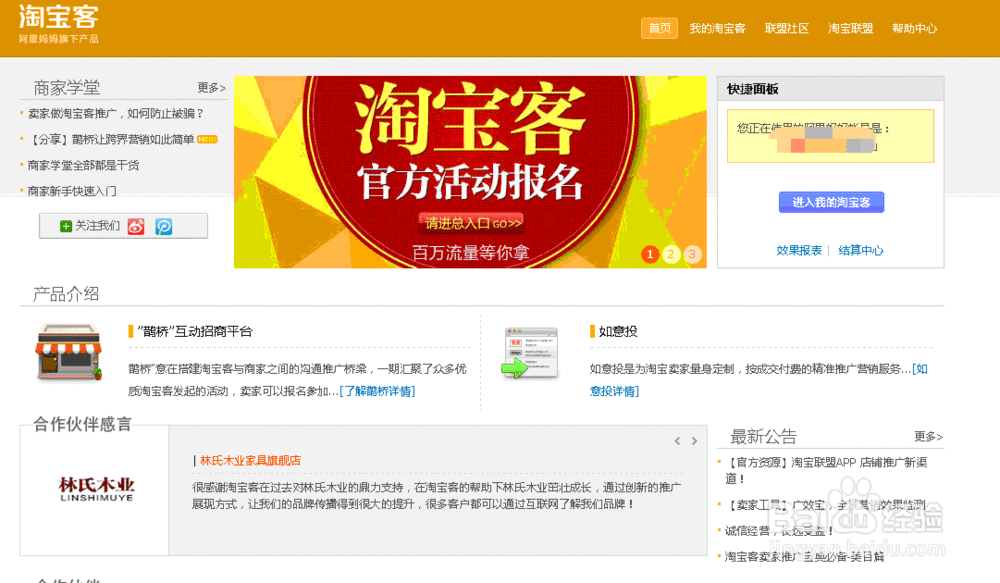Click the 如意投 product heading

[x=618, y=332]
